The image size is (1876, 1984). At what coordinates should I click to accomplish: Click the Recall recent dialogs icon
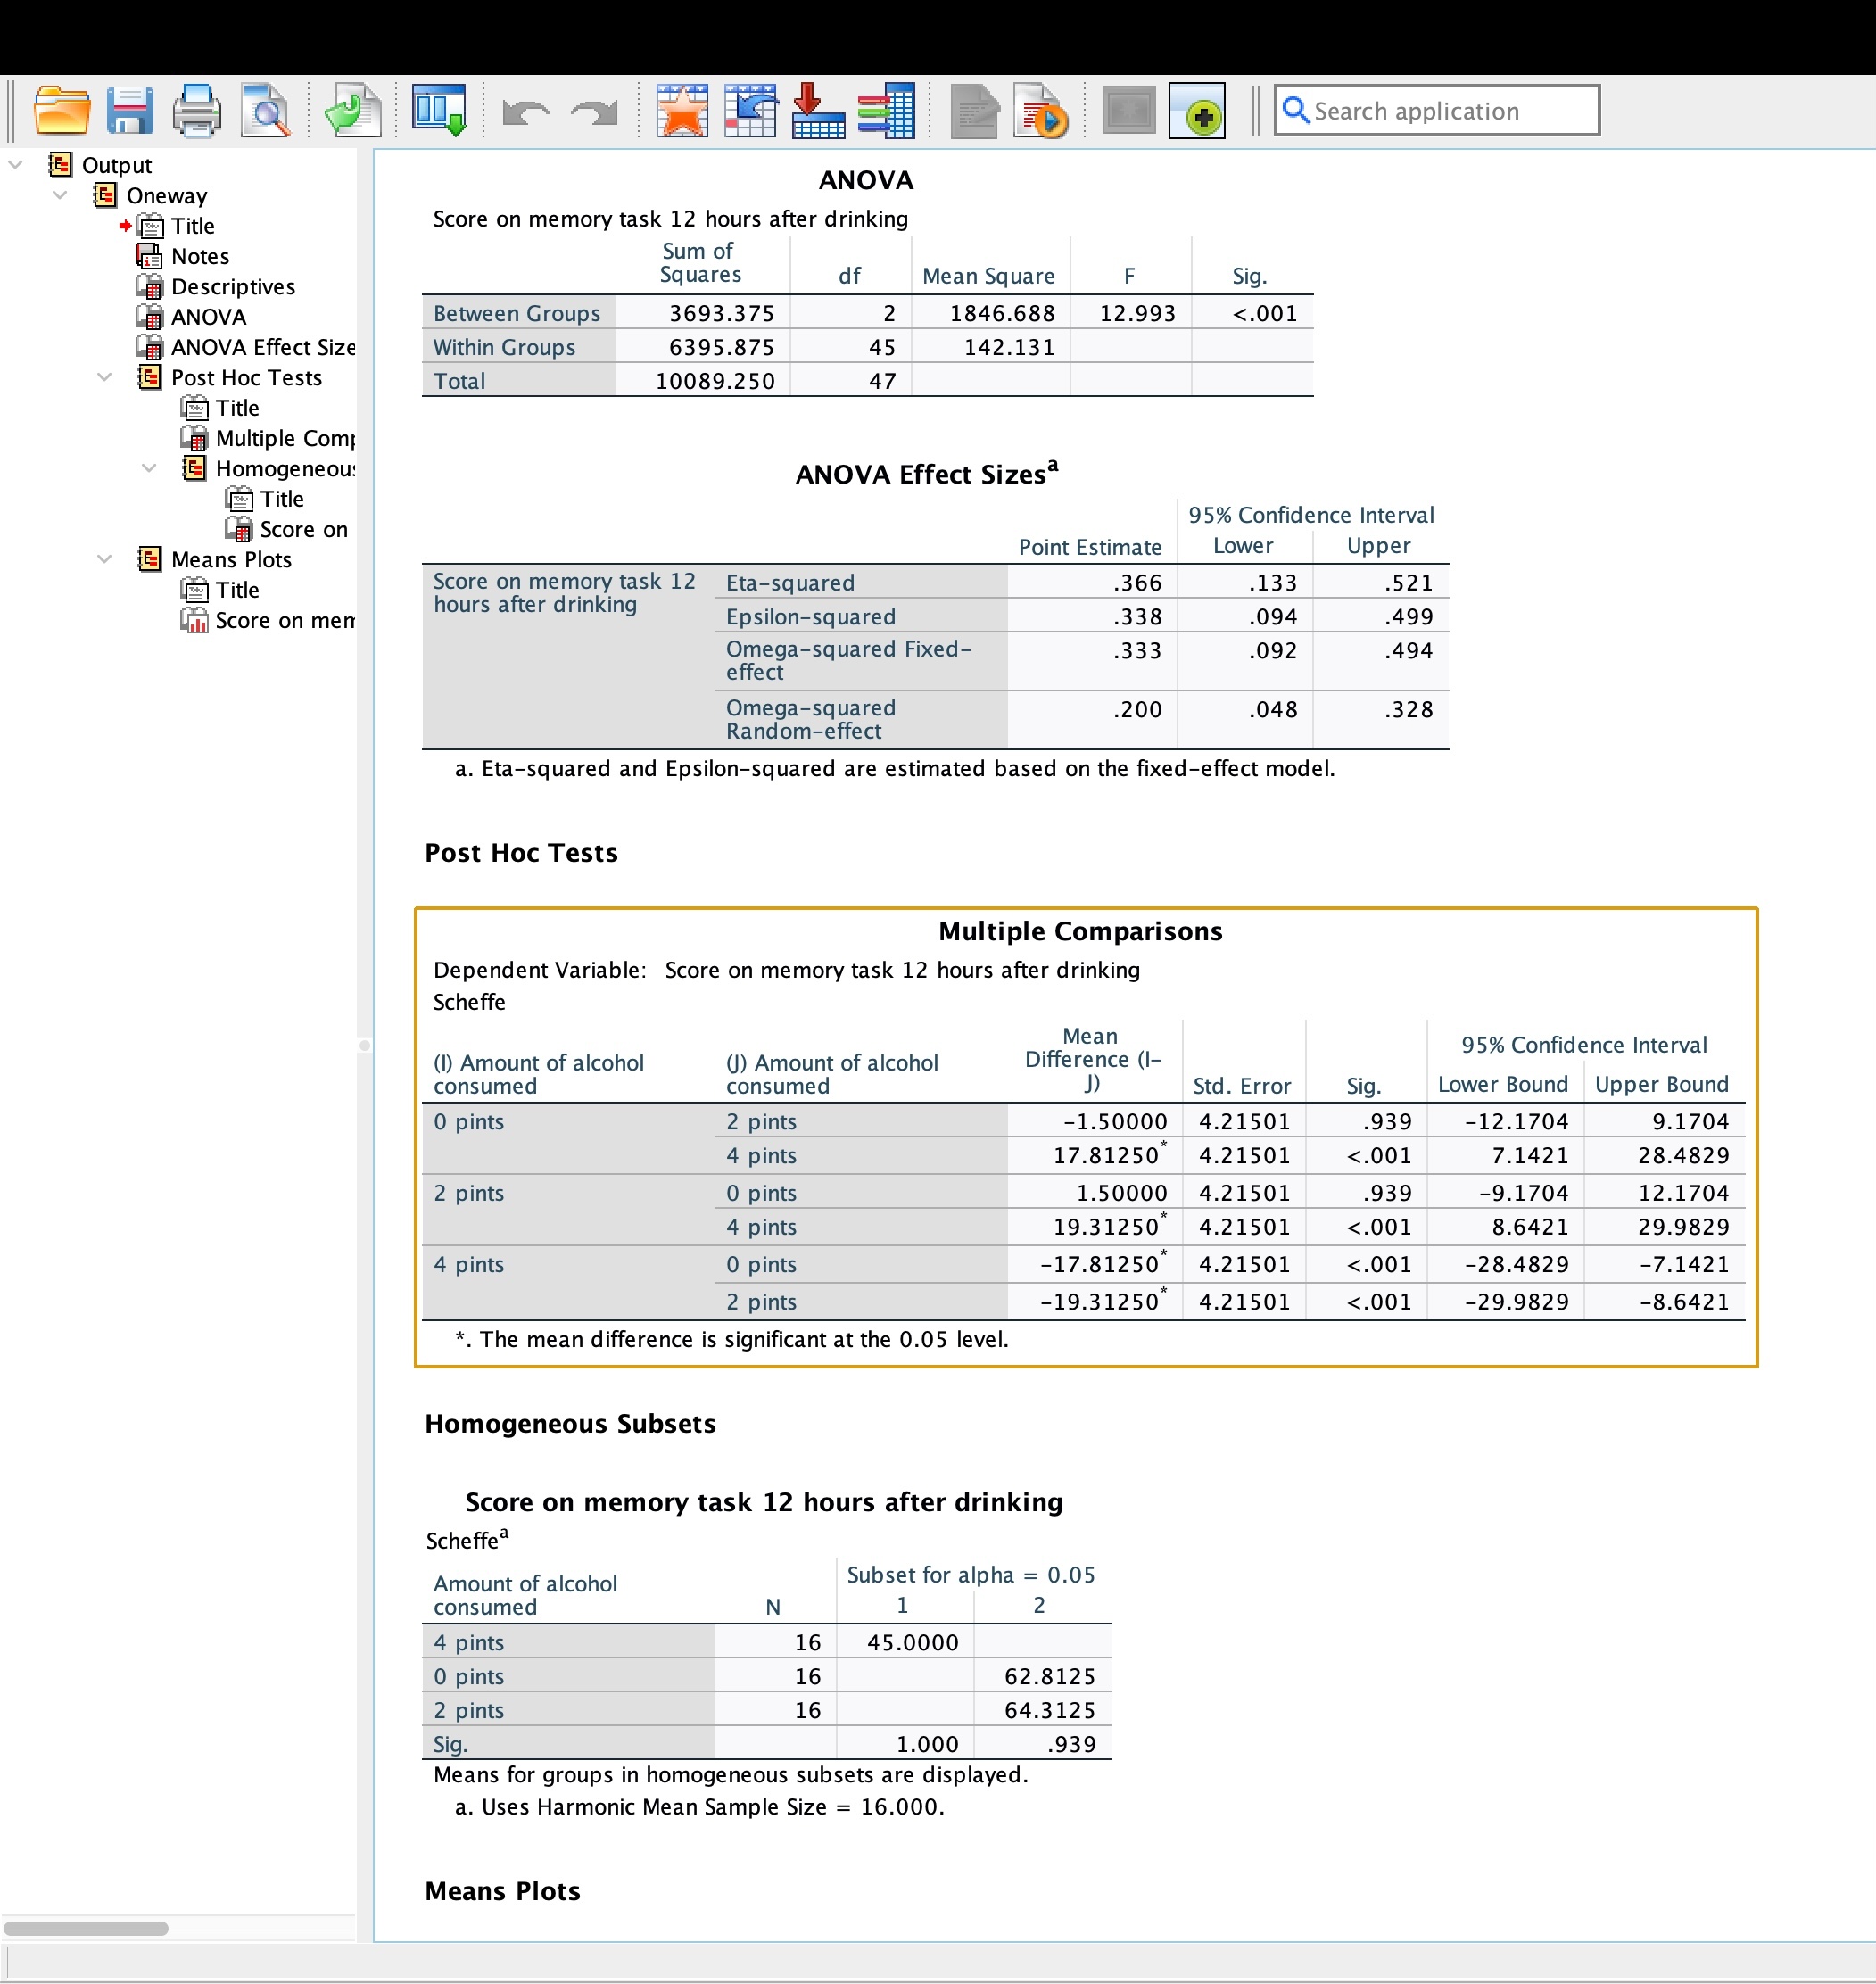pos(440,110)
